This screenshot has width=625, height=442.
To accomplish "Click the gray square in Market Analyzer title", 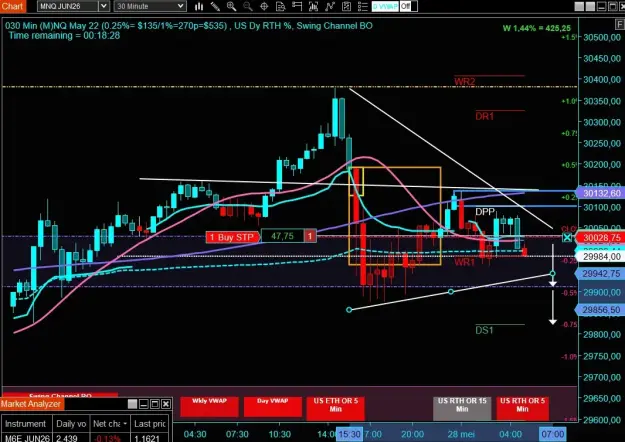I will coord(132,404).
